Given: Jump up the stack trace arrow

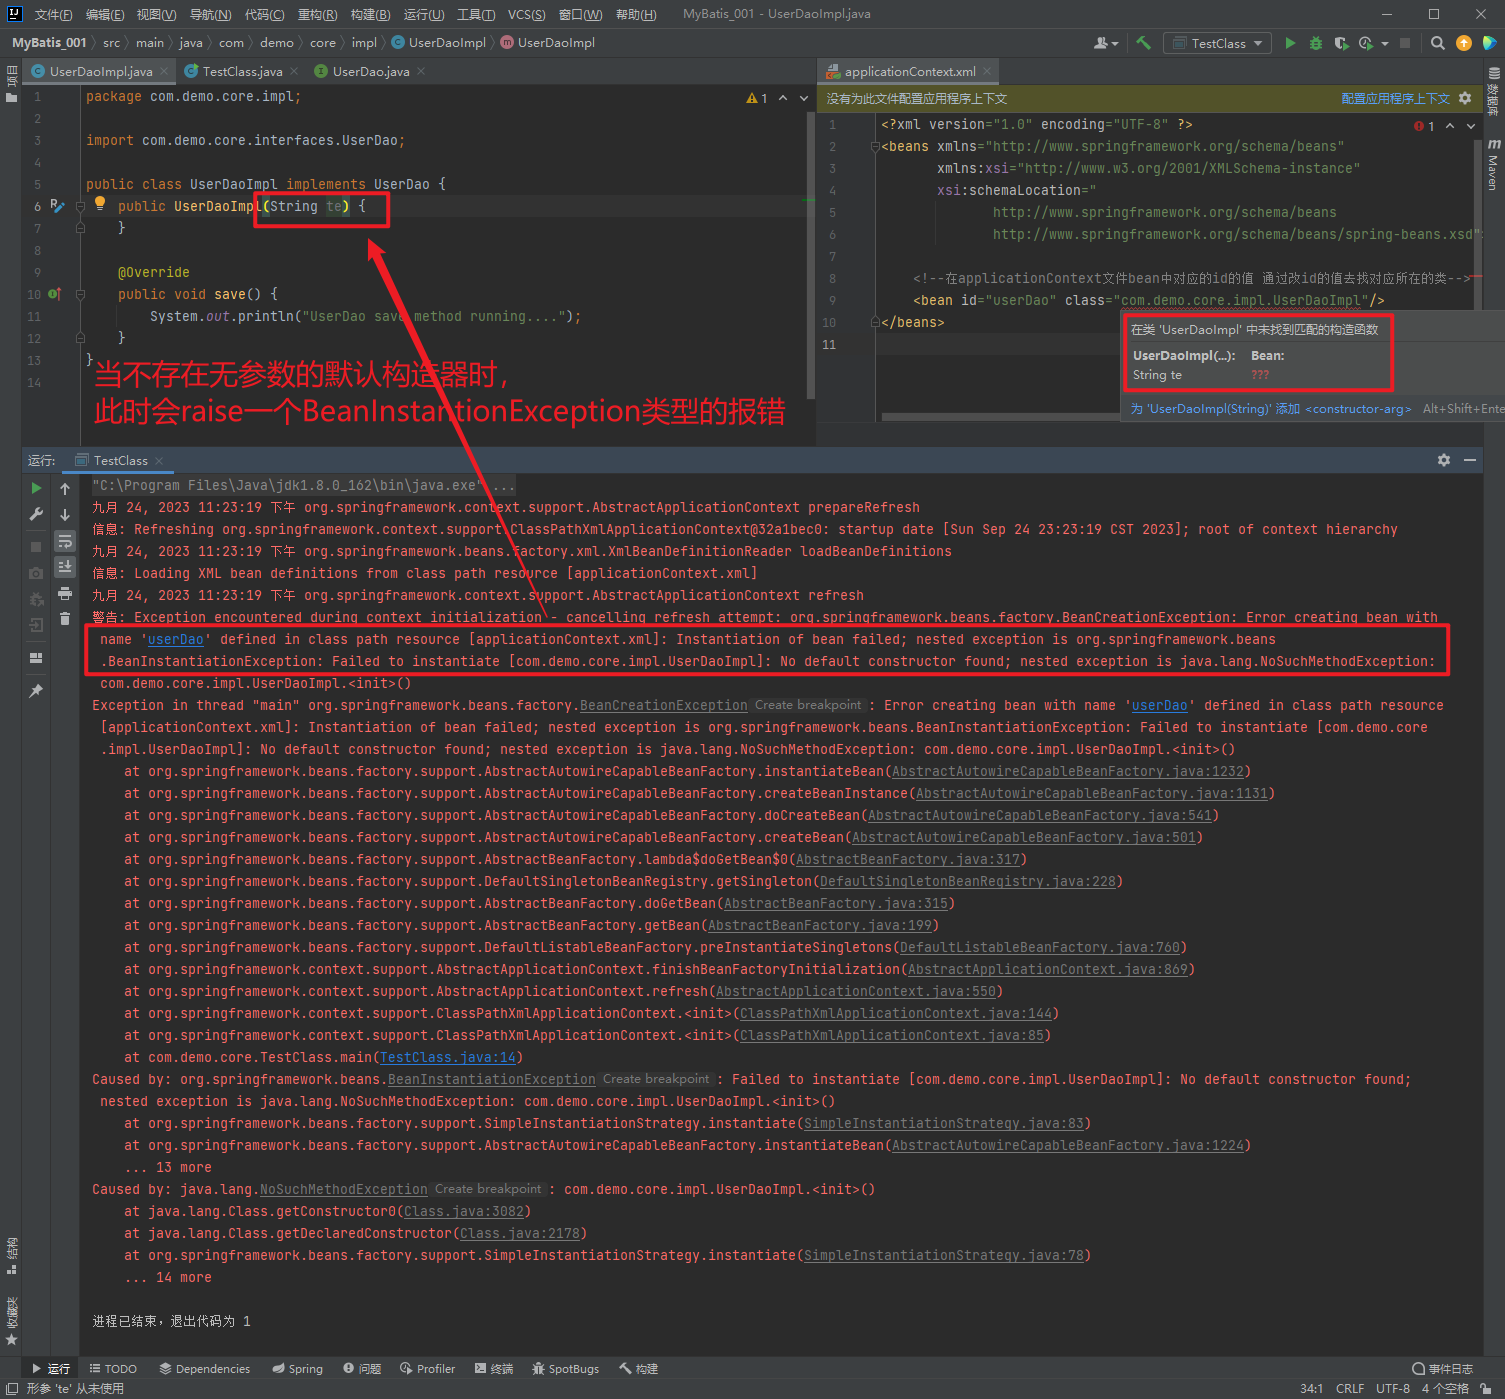Looking at the screenshot, I should point(65,488).
